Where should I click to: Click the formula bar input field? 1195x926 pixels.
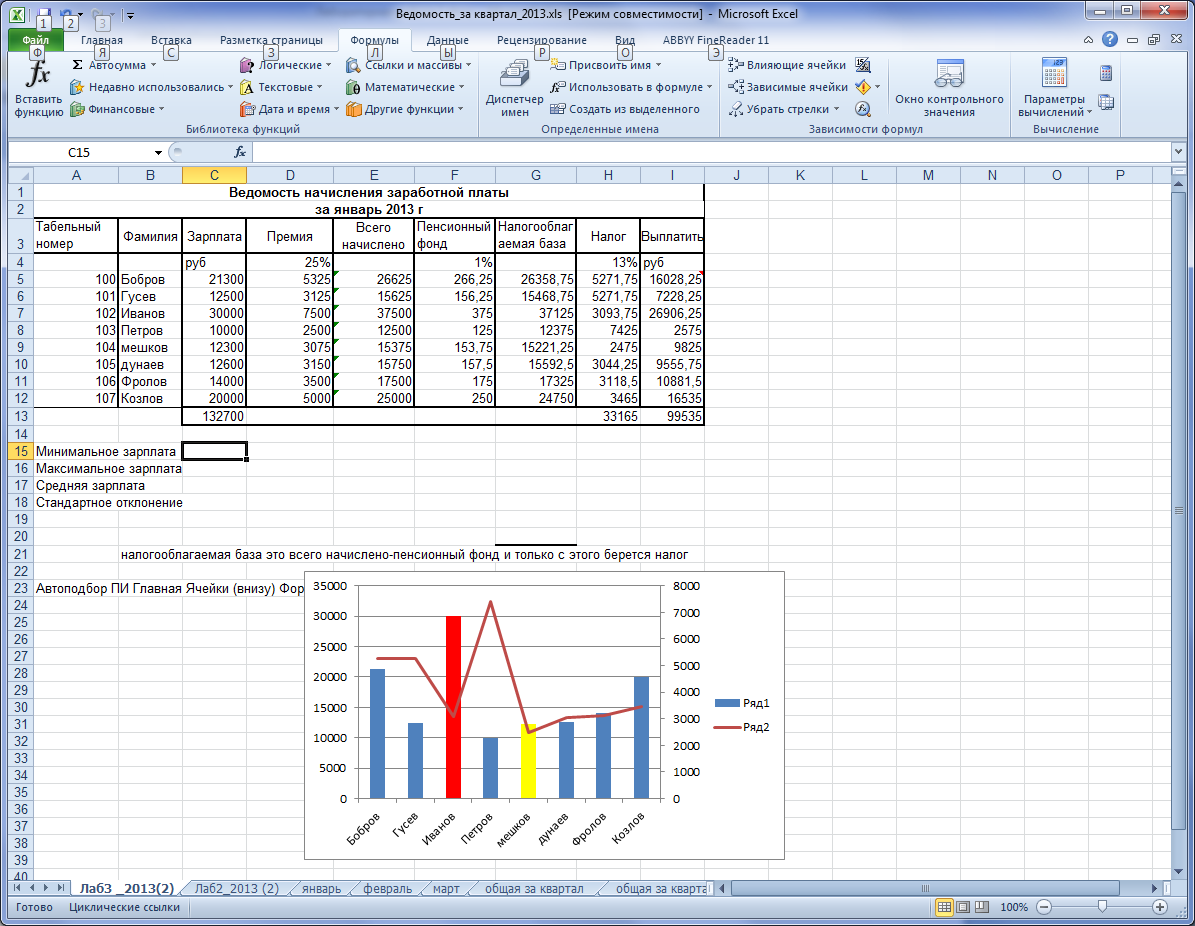point(712,152)
